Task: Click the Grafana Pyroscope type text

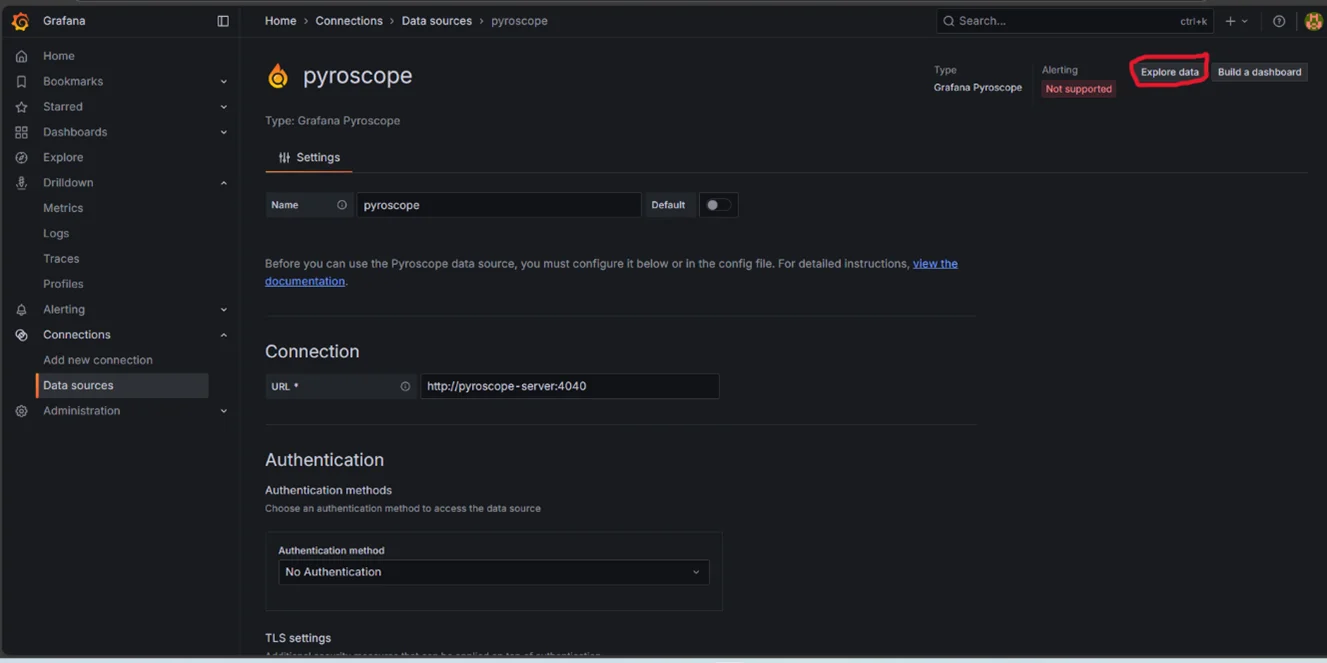Action: (977, 88)
